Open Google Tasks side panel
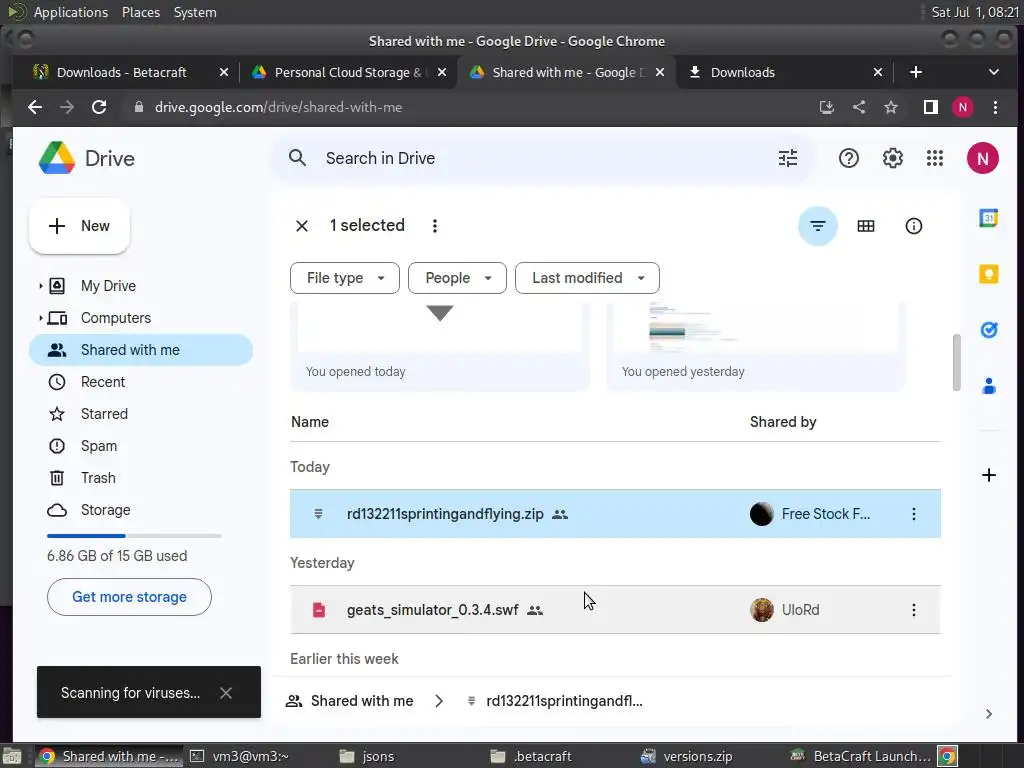Viewport: 1024px width, 768px height. pyautogui.click(x=988, y=330)
